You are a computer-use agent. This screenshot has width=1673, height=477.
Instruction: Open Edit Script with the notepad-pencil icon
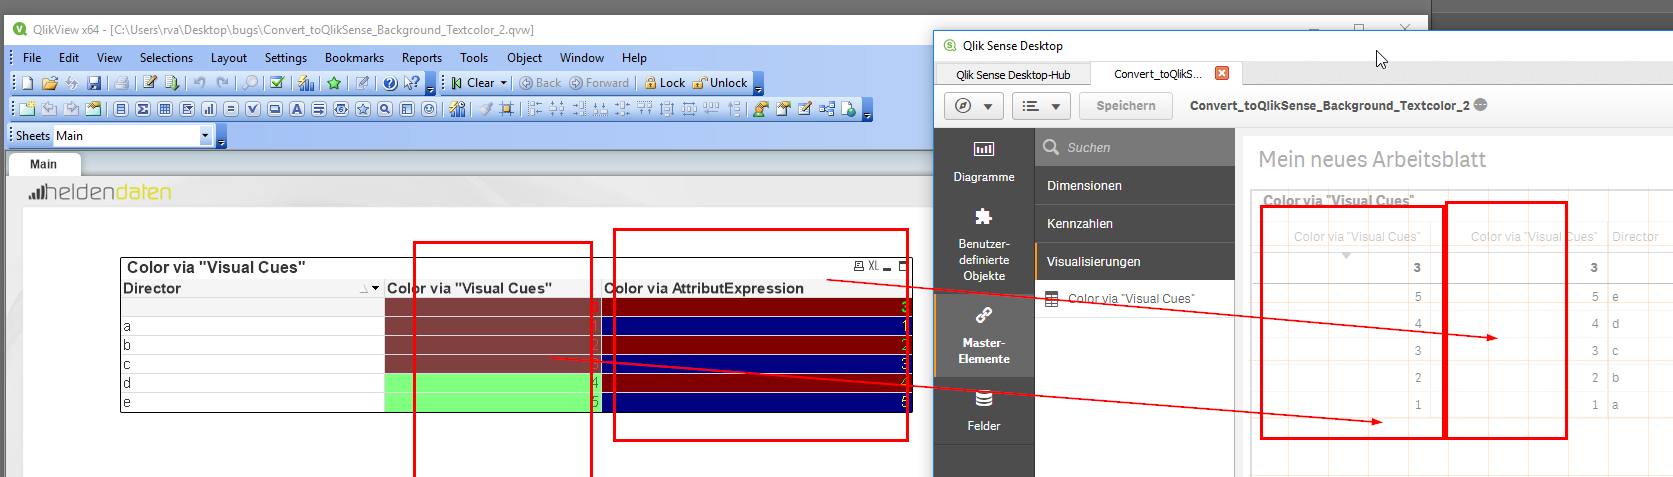150,83
